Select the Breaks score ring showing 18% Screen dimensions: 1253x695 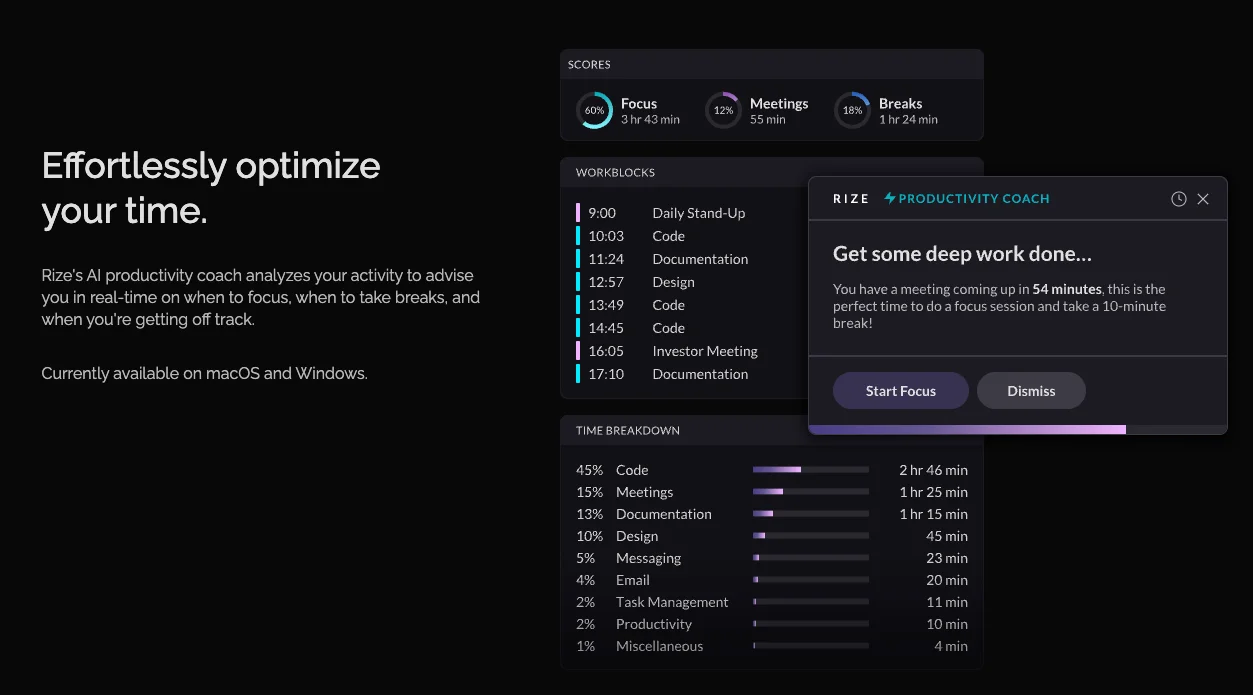tap(851, 110)
